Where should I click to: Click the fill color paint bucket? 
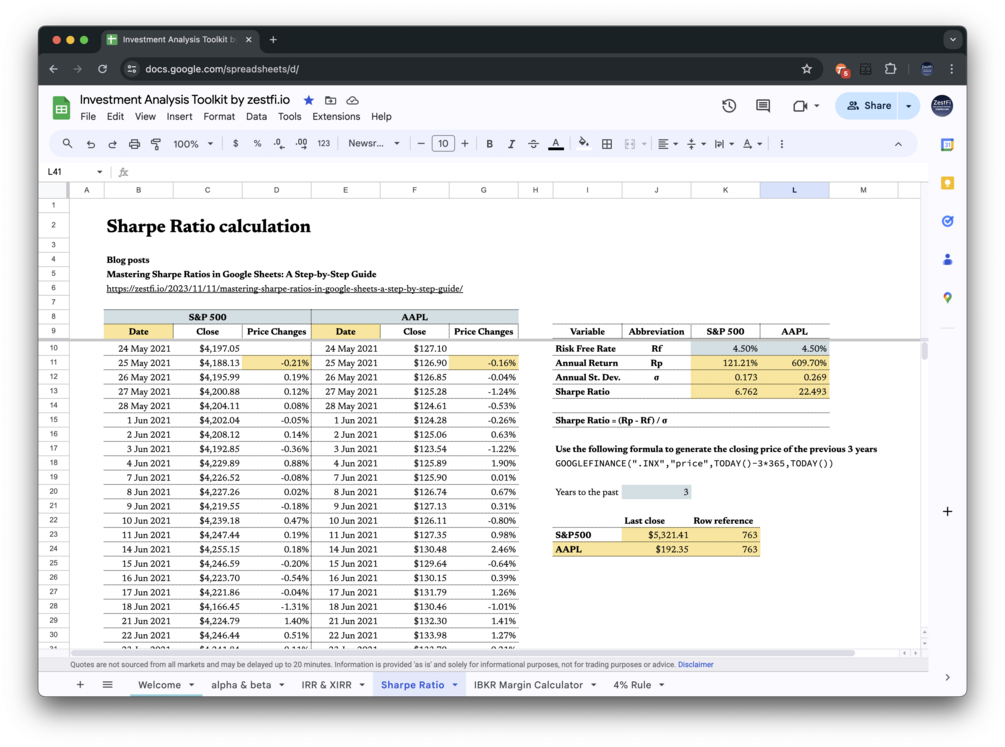[x=583, y=143]
